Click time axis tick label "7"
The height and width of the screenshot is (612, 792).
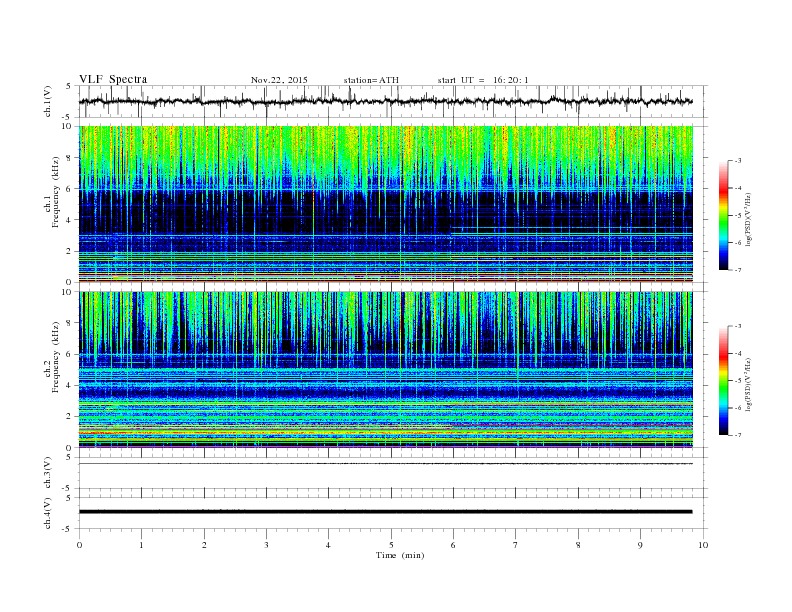point(516,545)
